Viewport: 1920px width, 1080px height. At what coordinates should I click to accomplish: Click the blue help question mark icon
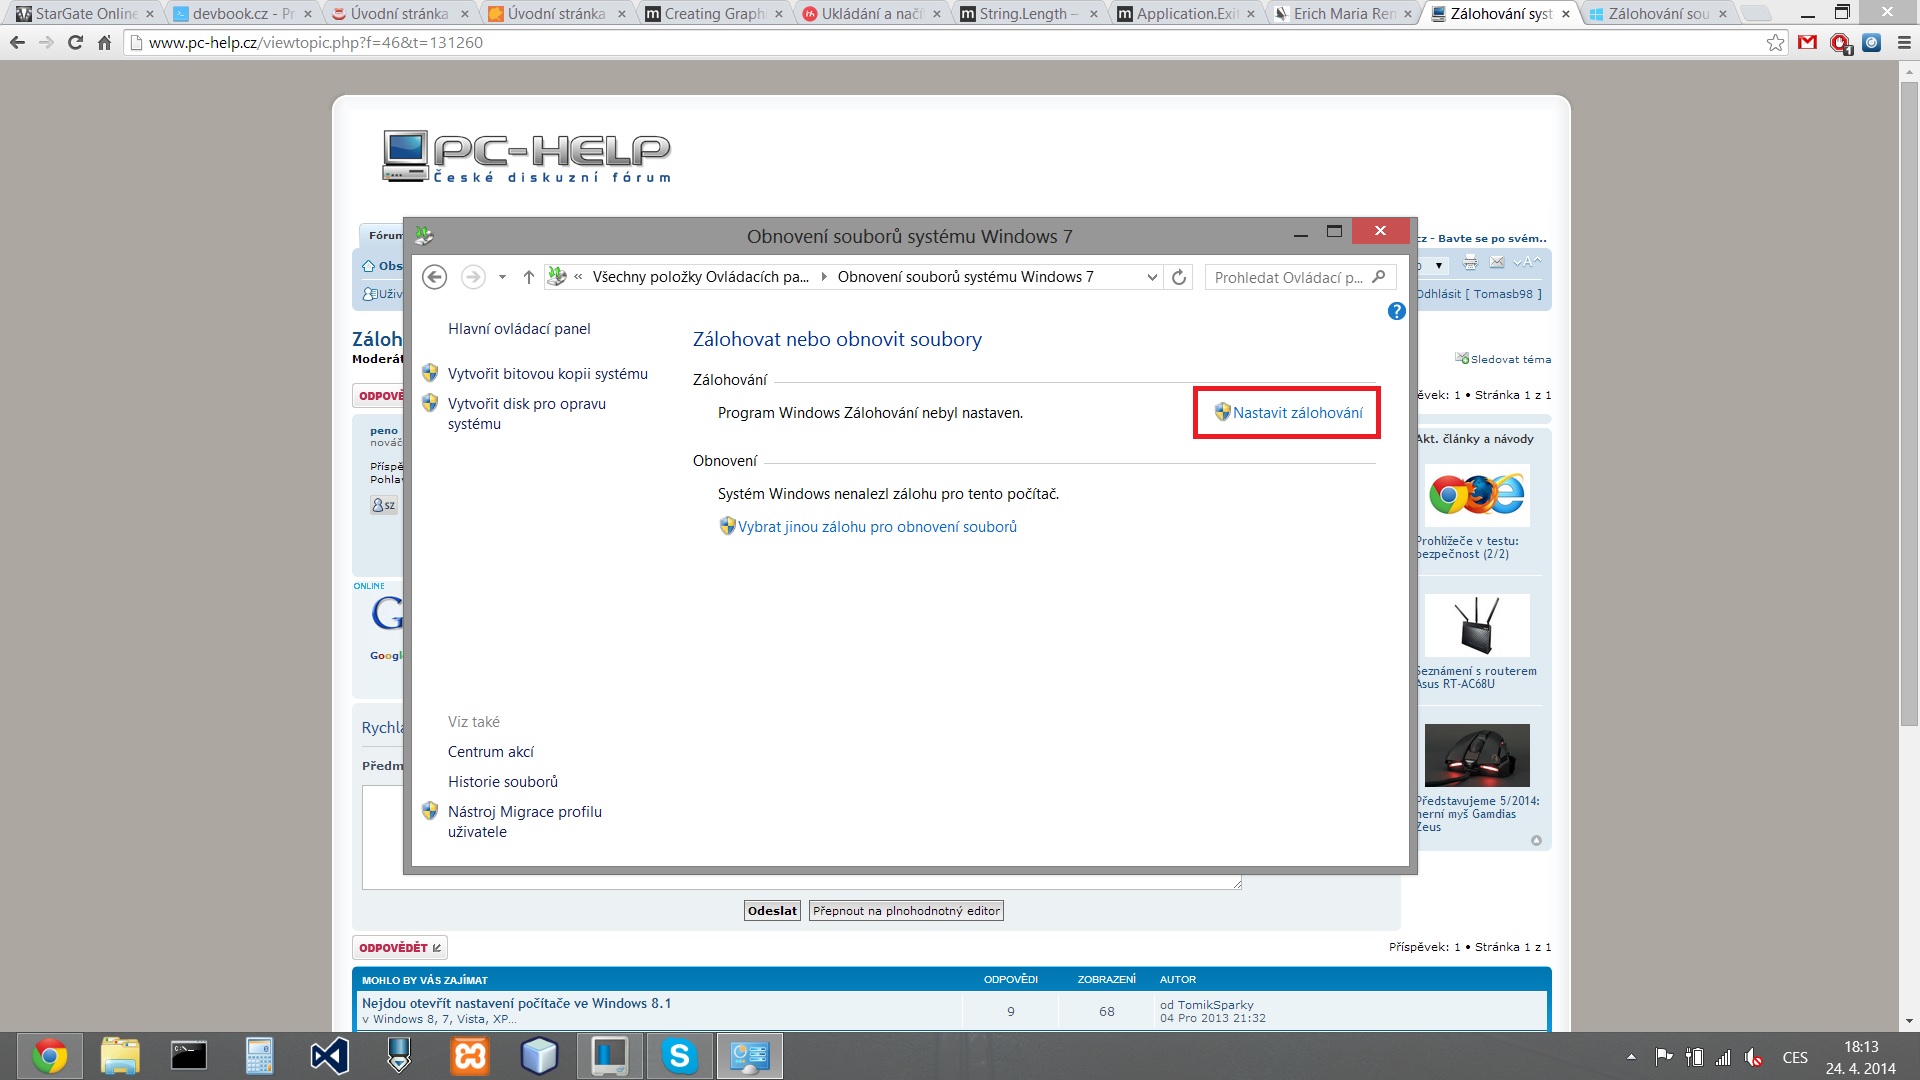click(x=1396, y=312)
